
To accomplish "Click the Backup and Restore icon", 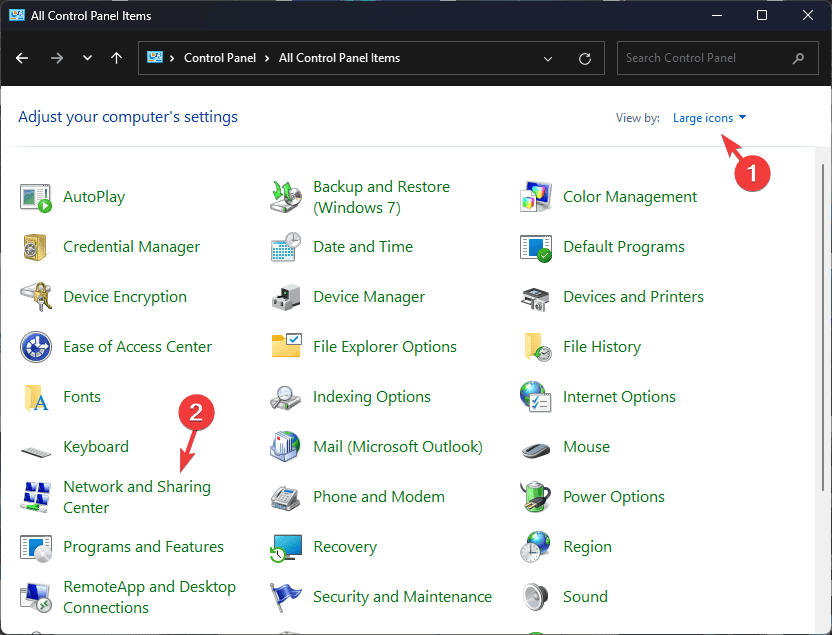I will (x=286, y=197).
